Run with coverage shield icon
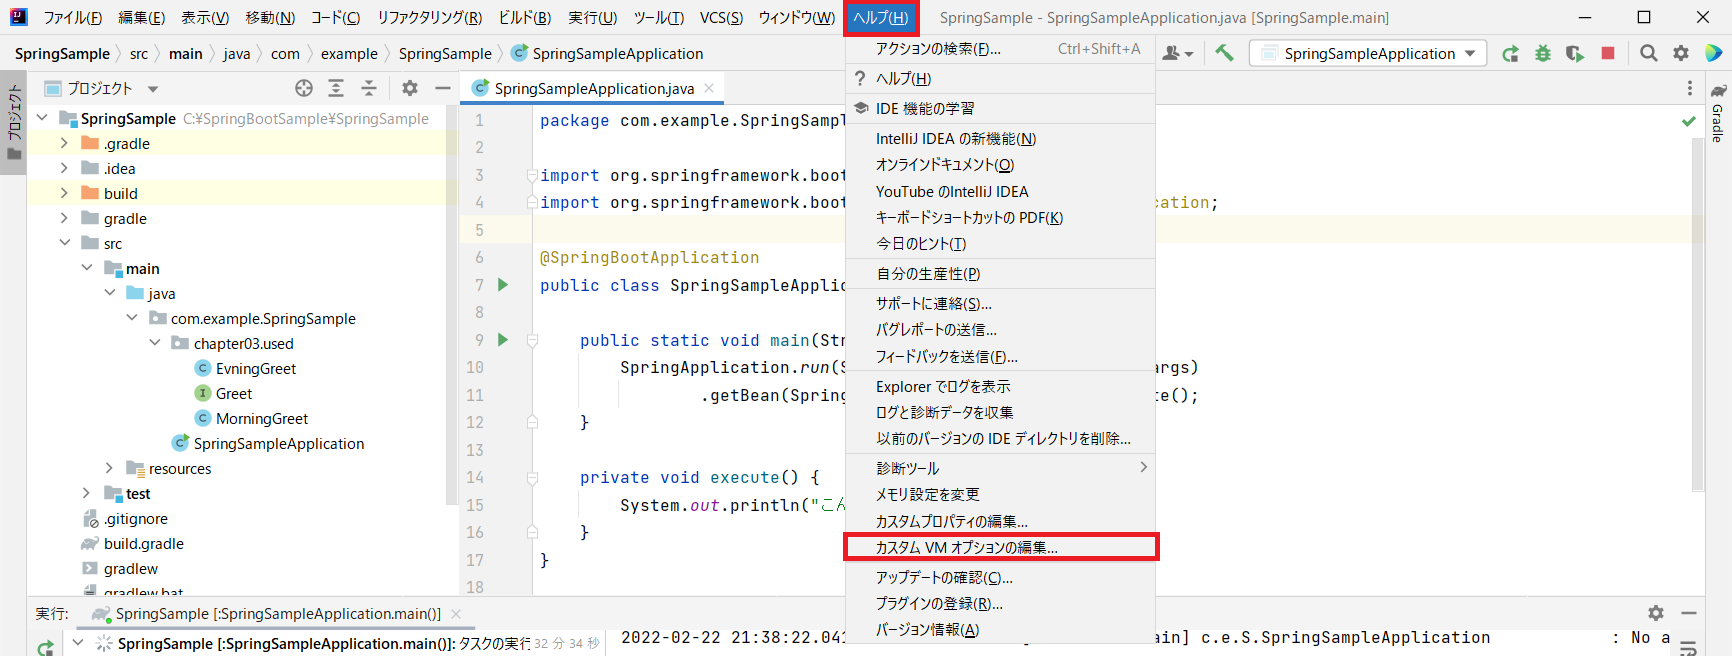This screenshot has width=1732, height=656. click(x=1575, y=53)
